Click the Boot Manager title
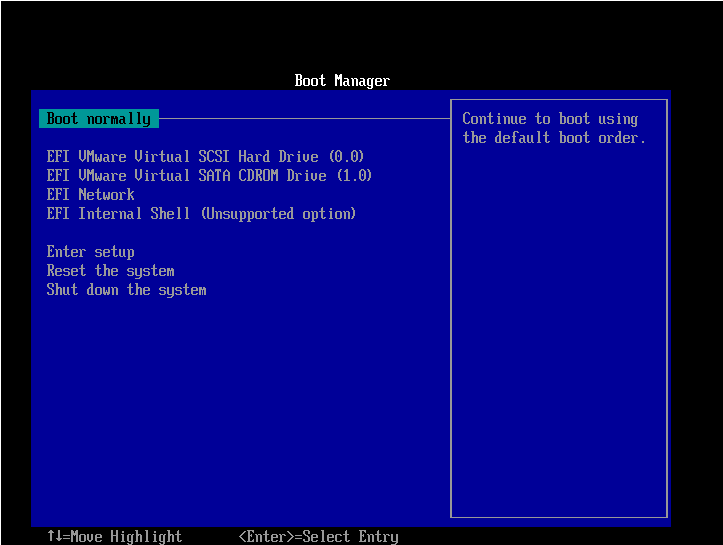The width and height of the screenshot is (723, 545). coord(342,81)
